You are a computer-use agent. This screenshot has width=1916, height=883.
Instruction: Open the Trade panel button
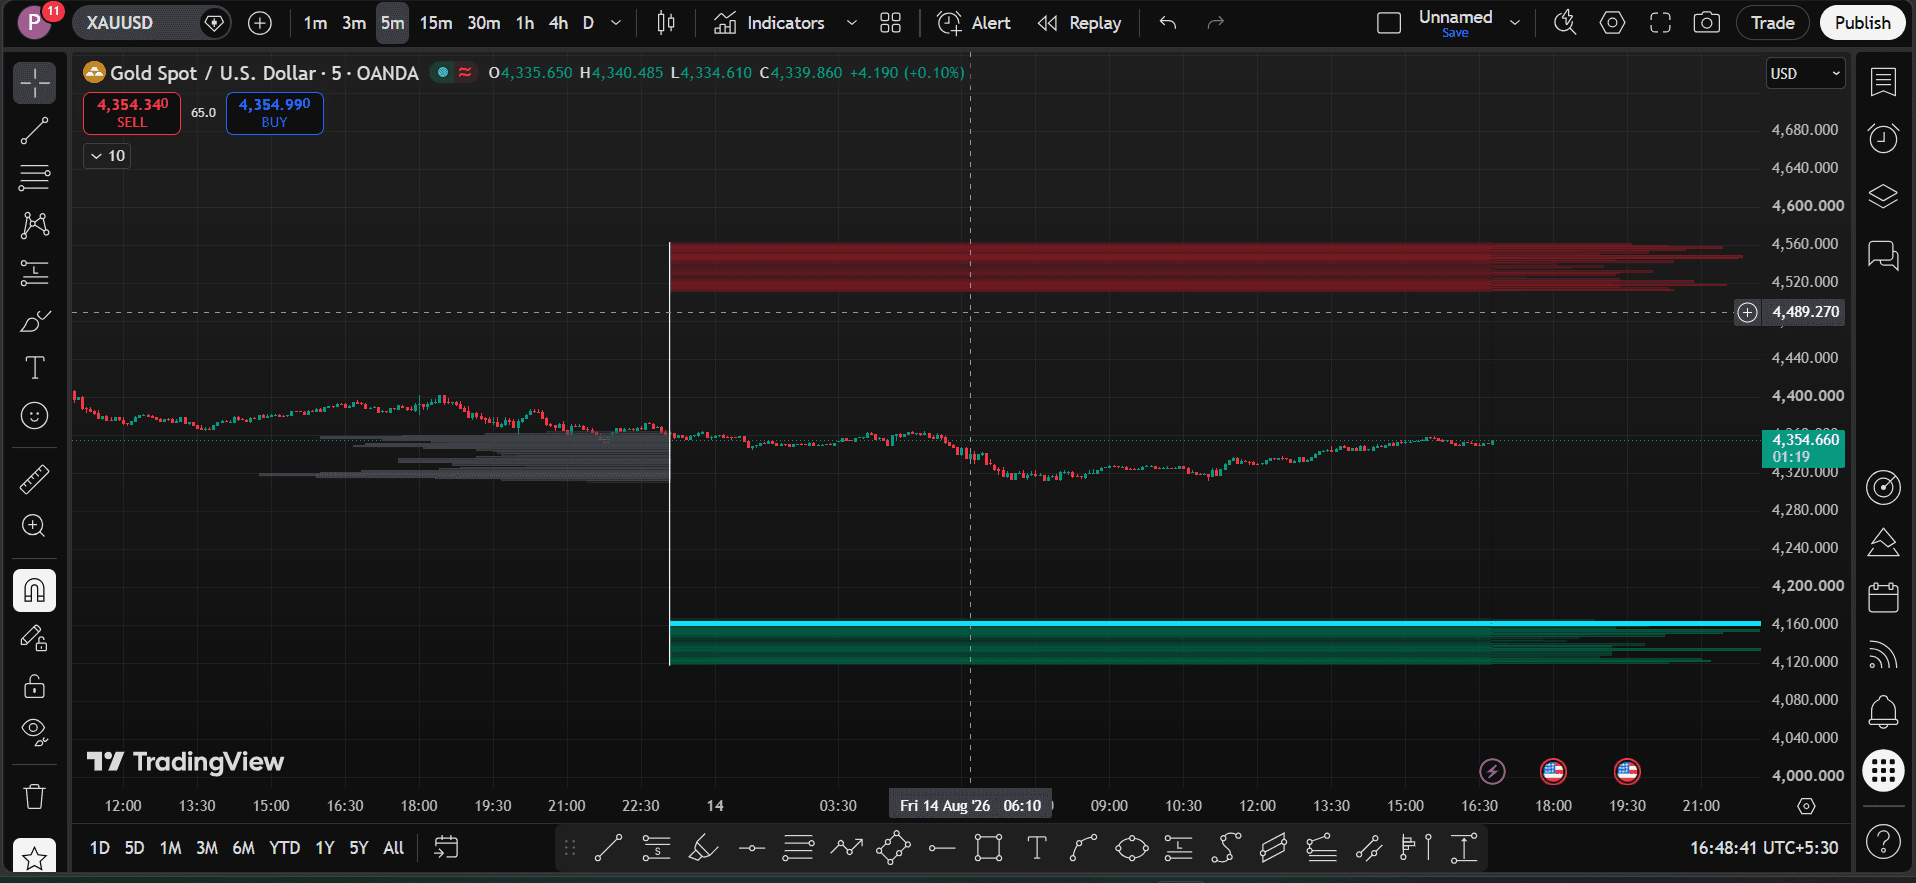[1772, 23]
